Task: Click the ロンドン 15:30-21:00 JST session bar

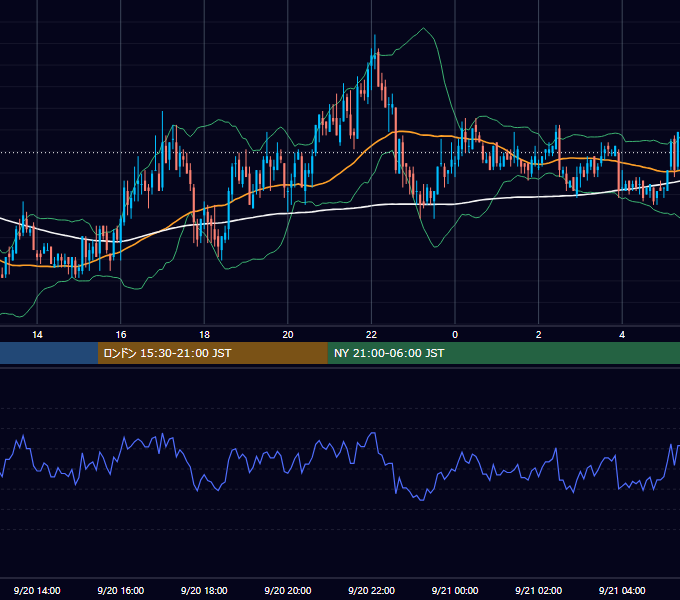Action: [212, 353]
